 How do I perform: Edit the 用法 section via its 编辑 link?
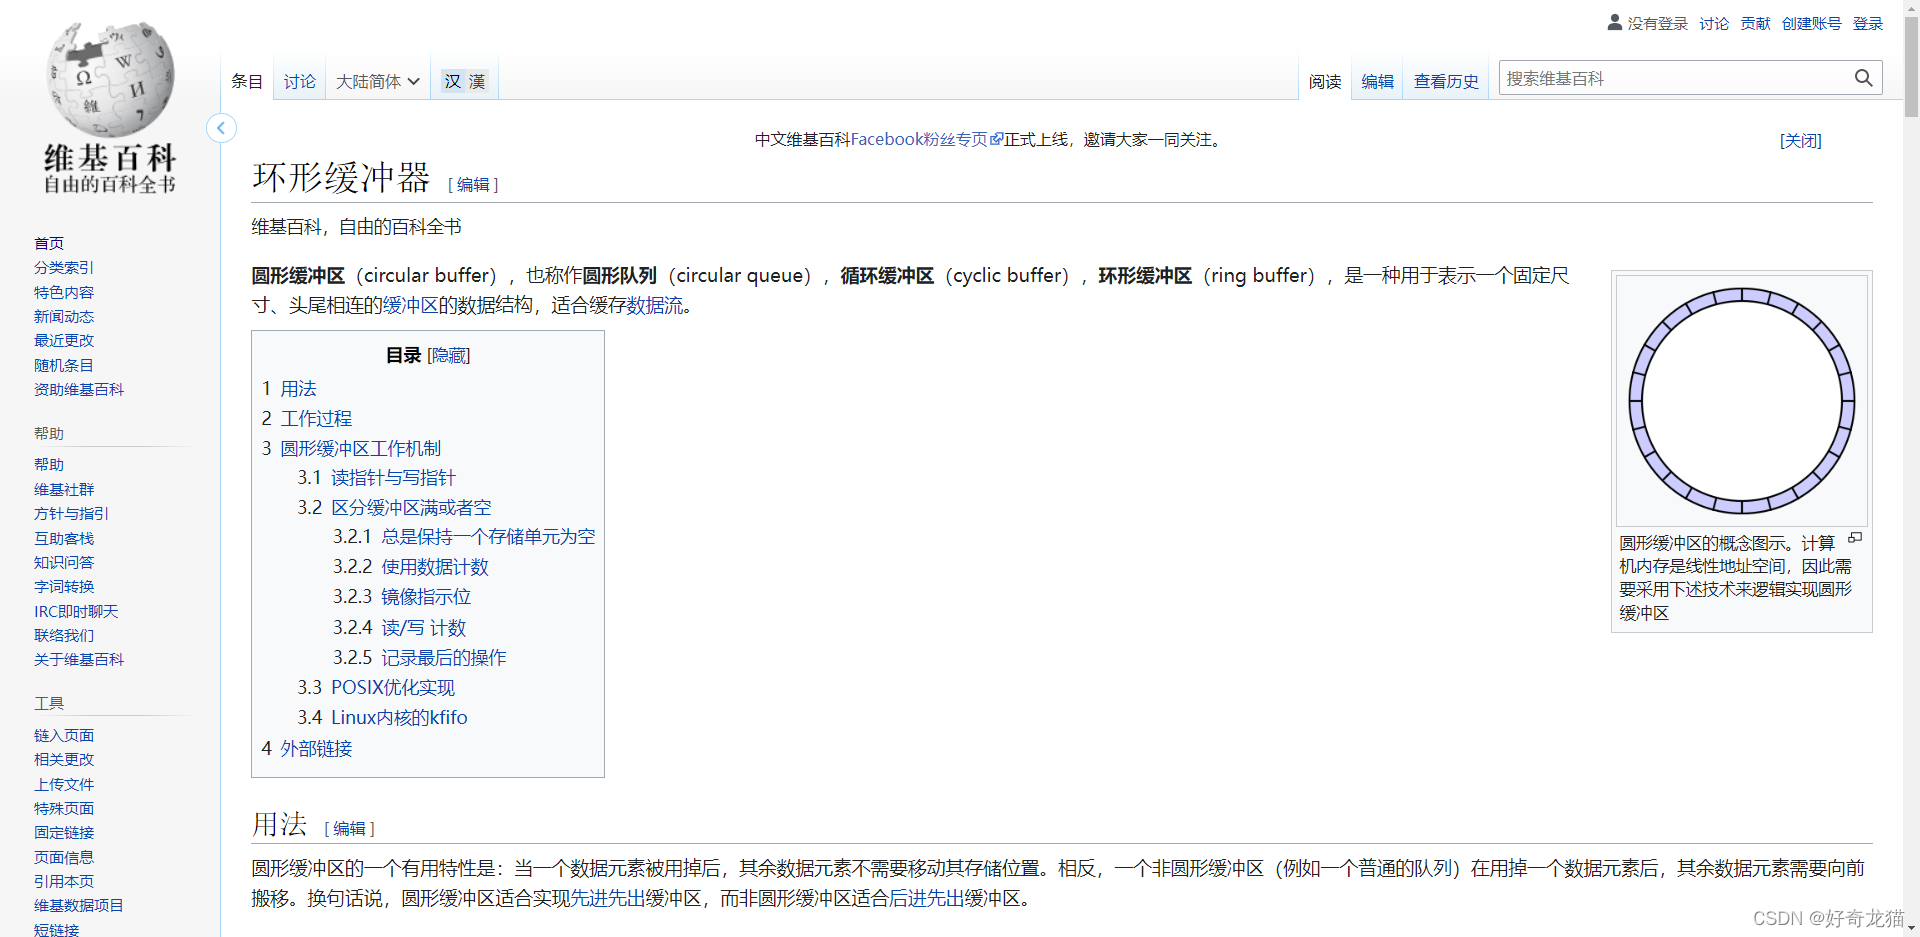click(349, 829)
